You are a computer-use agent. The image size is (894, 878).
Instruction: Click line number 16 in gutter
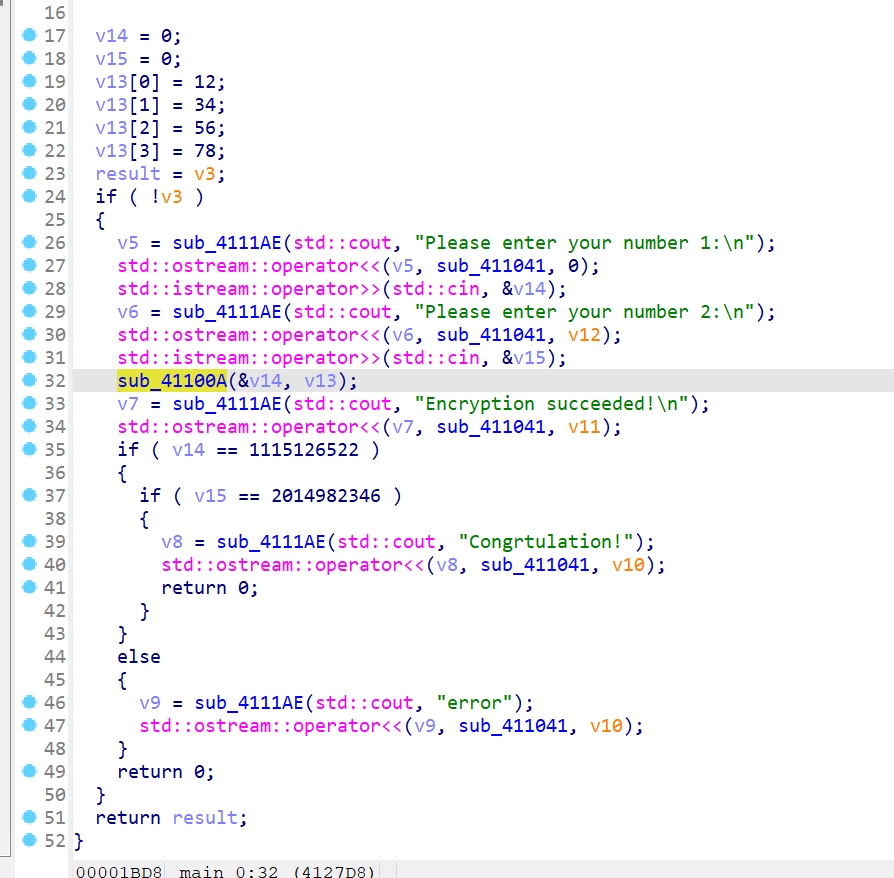click(x=55, y=13)
